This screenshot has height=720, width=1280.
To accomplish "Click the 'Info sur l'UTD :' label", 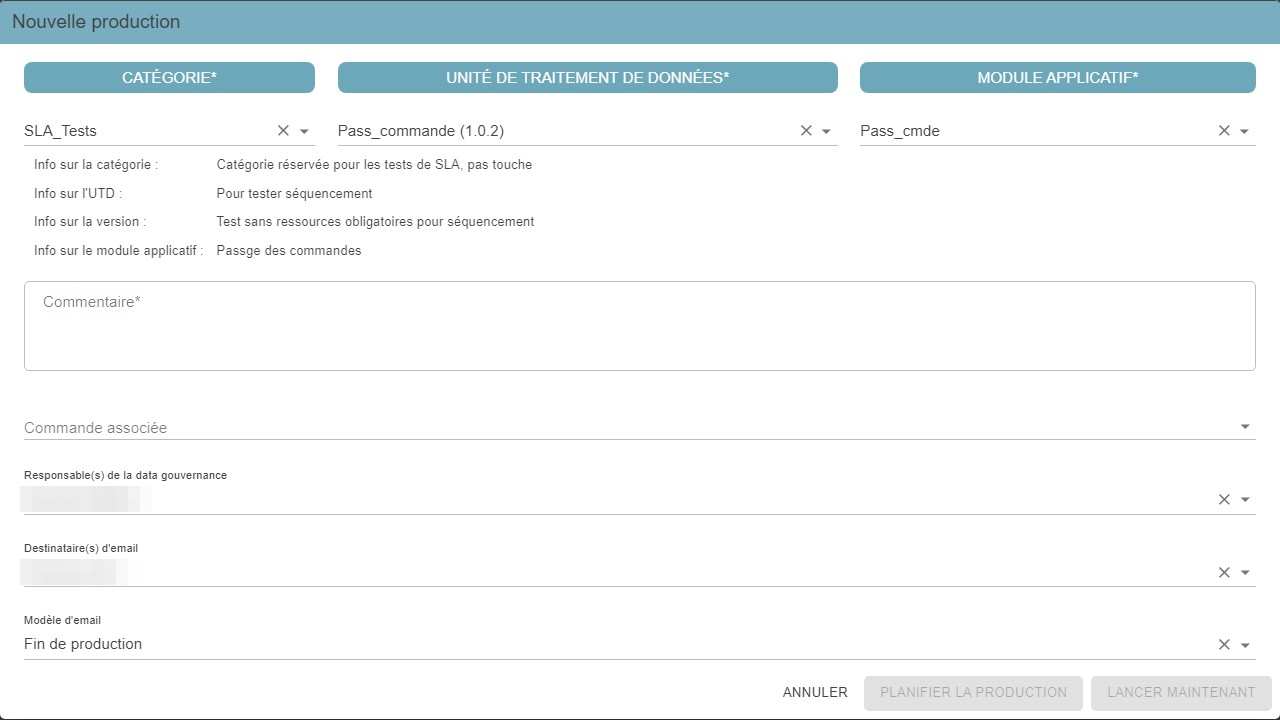I will click(x=78, y=194).
